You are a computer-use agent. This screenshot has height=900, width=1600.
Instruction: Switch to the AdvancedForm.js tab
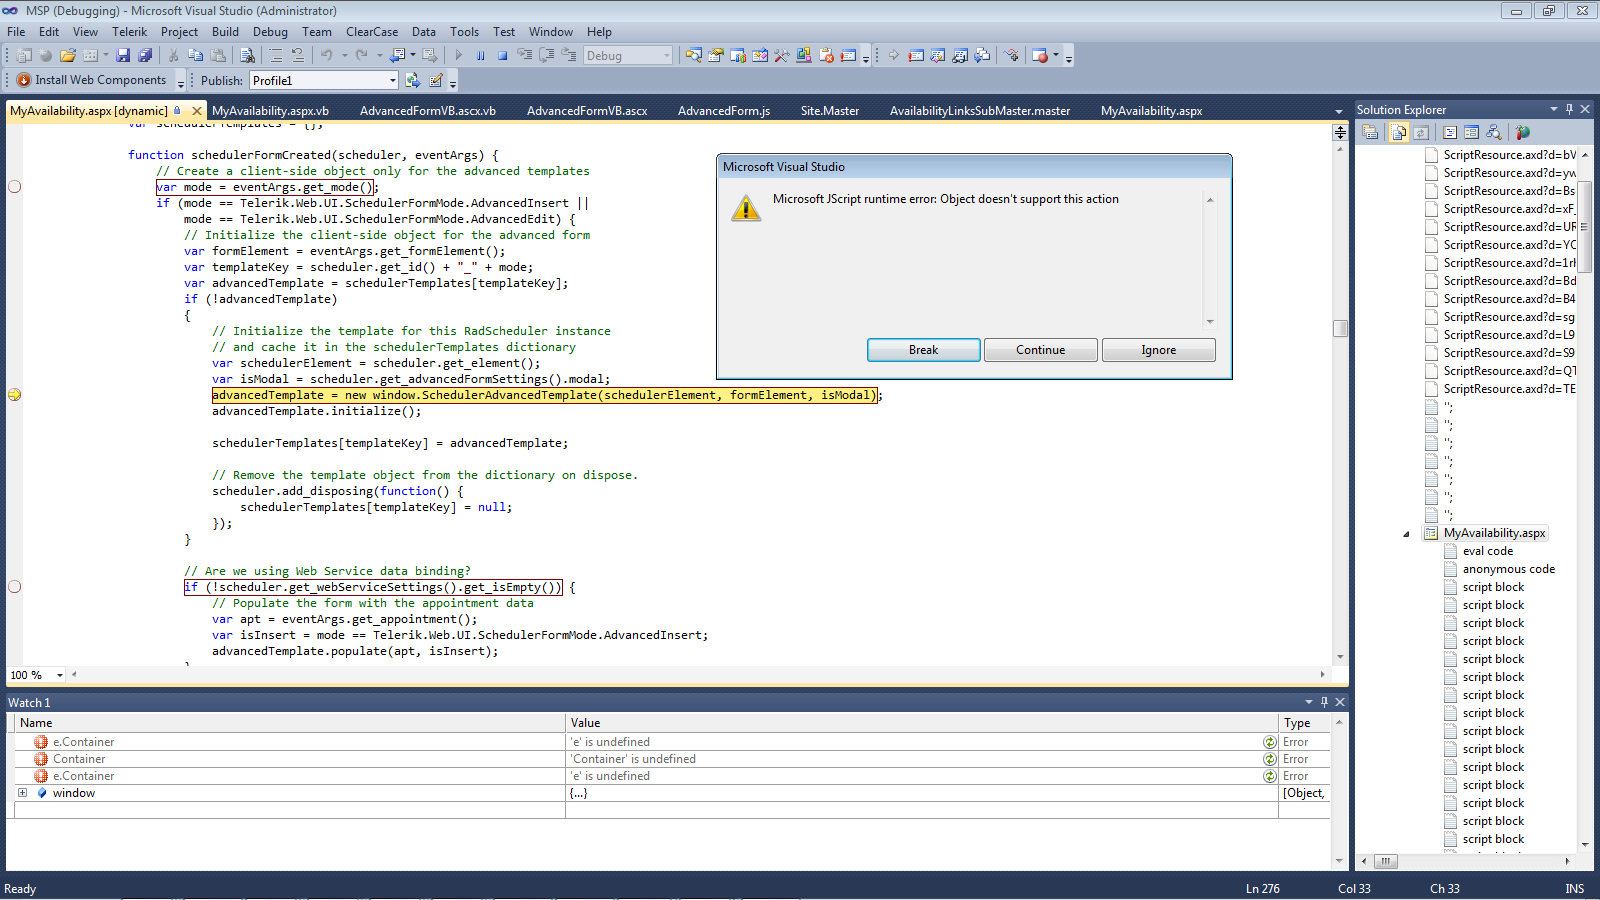[723, 111]
